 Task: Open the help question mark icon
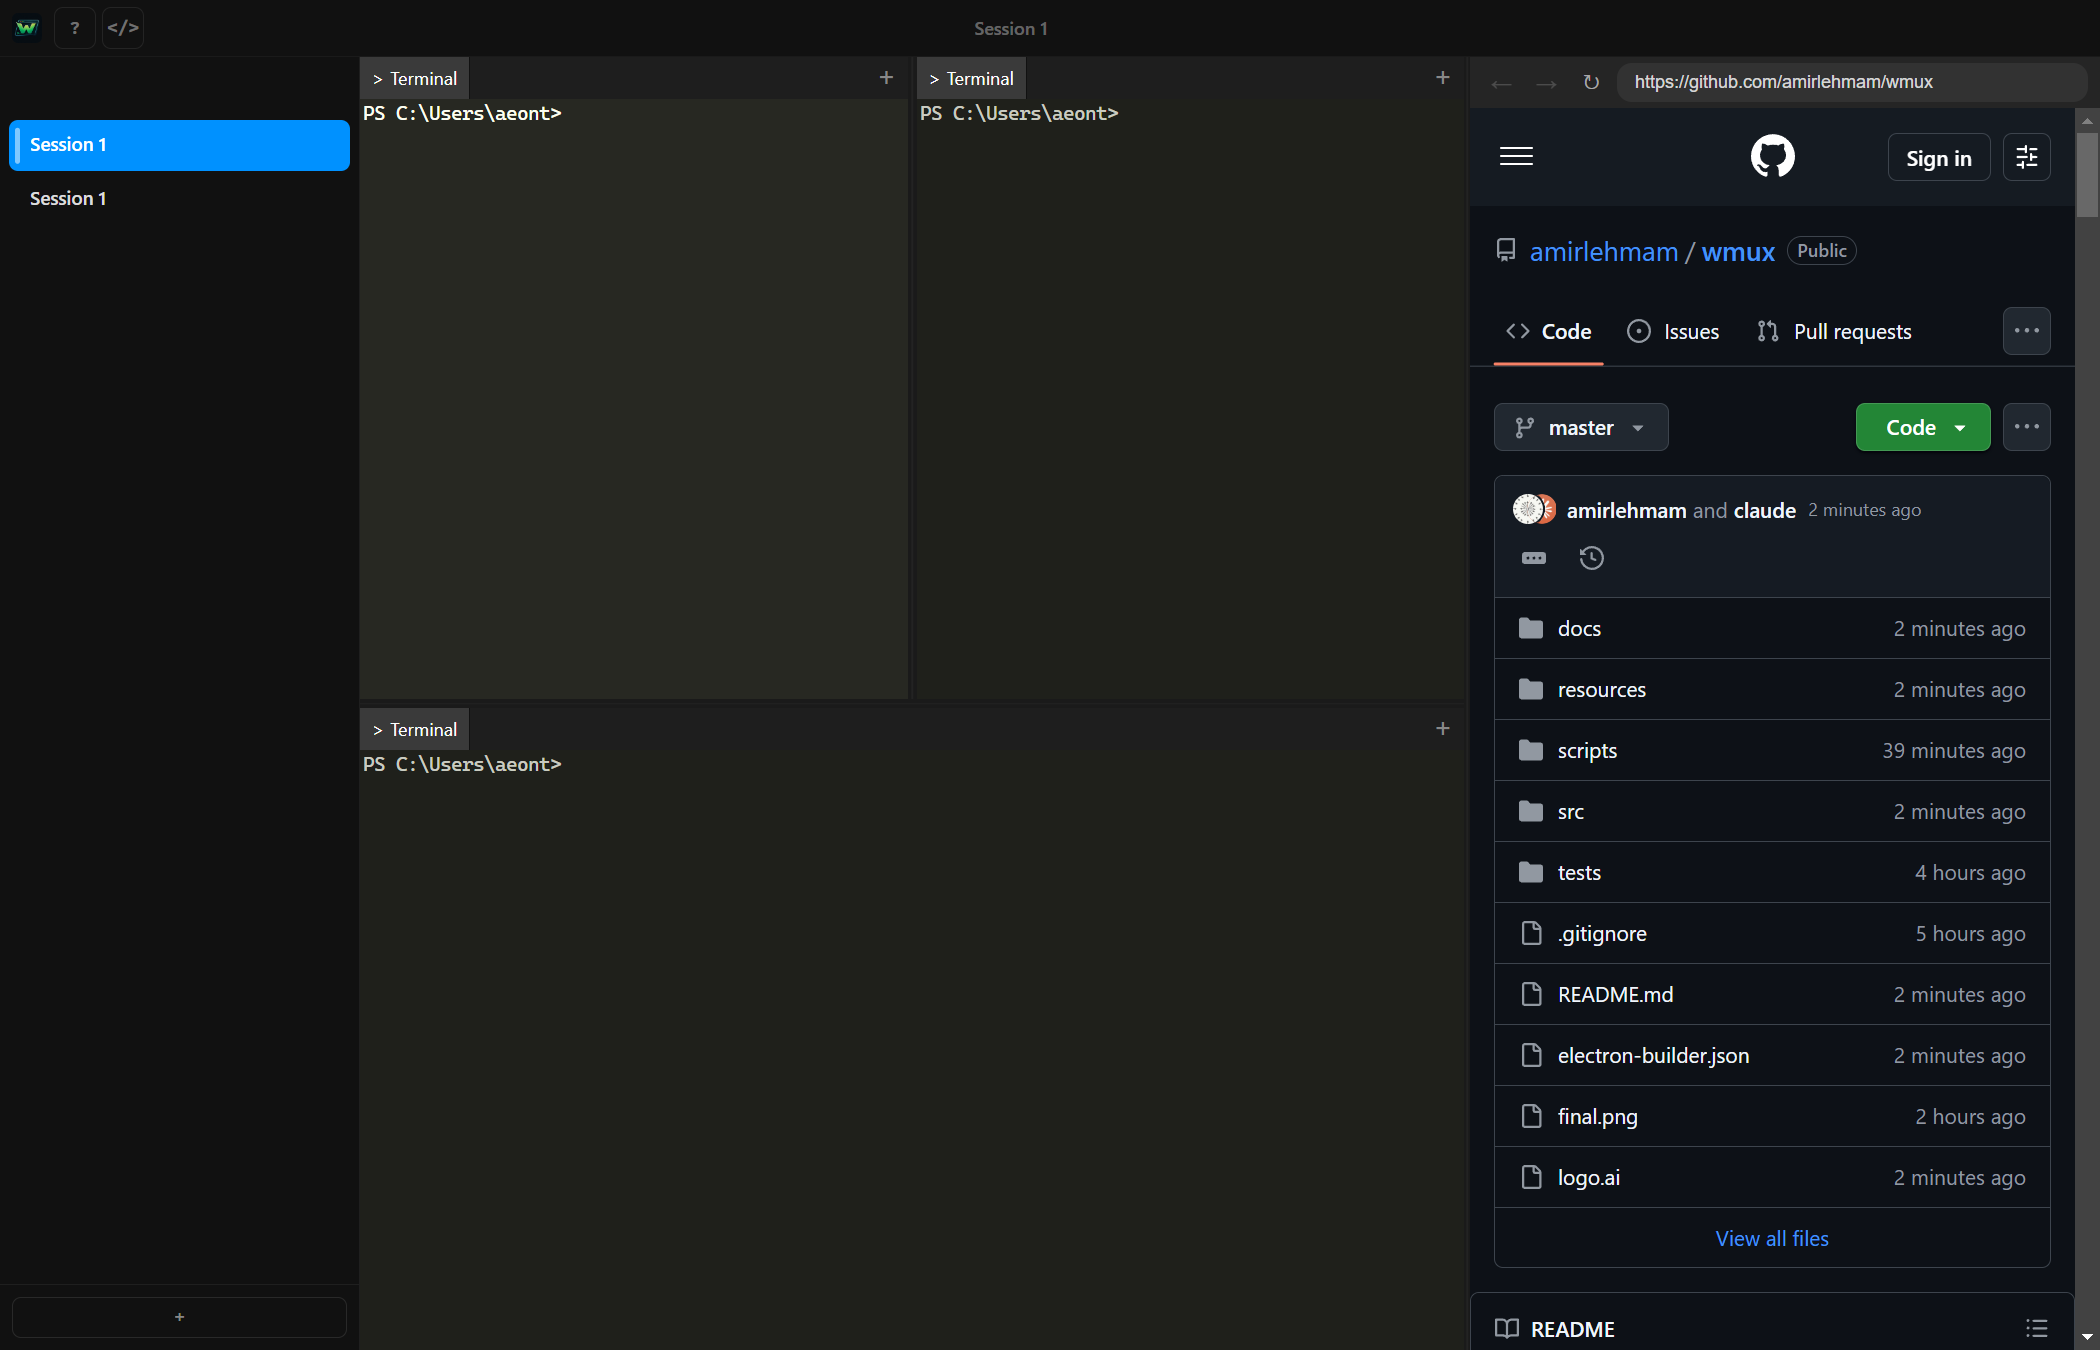click(x=75, y=28)
